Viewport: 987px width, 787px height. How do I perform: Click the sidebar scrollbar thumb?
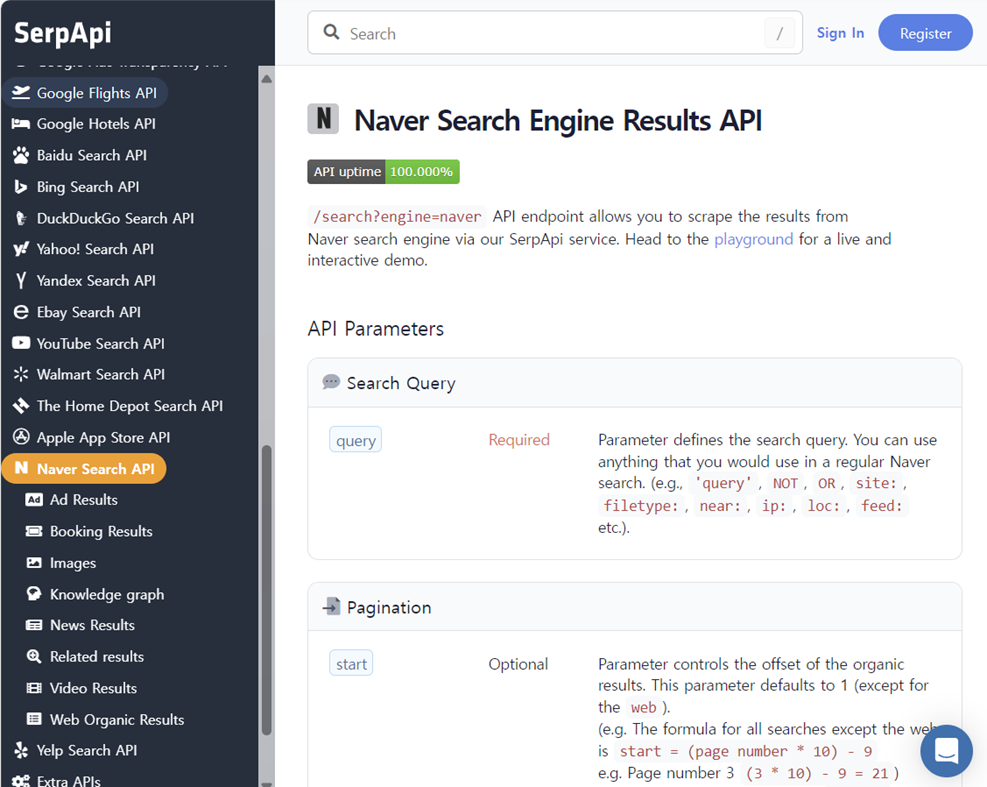pos(266,591)
